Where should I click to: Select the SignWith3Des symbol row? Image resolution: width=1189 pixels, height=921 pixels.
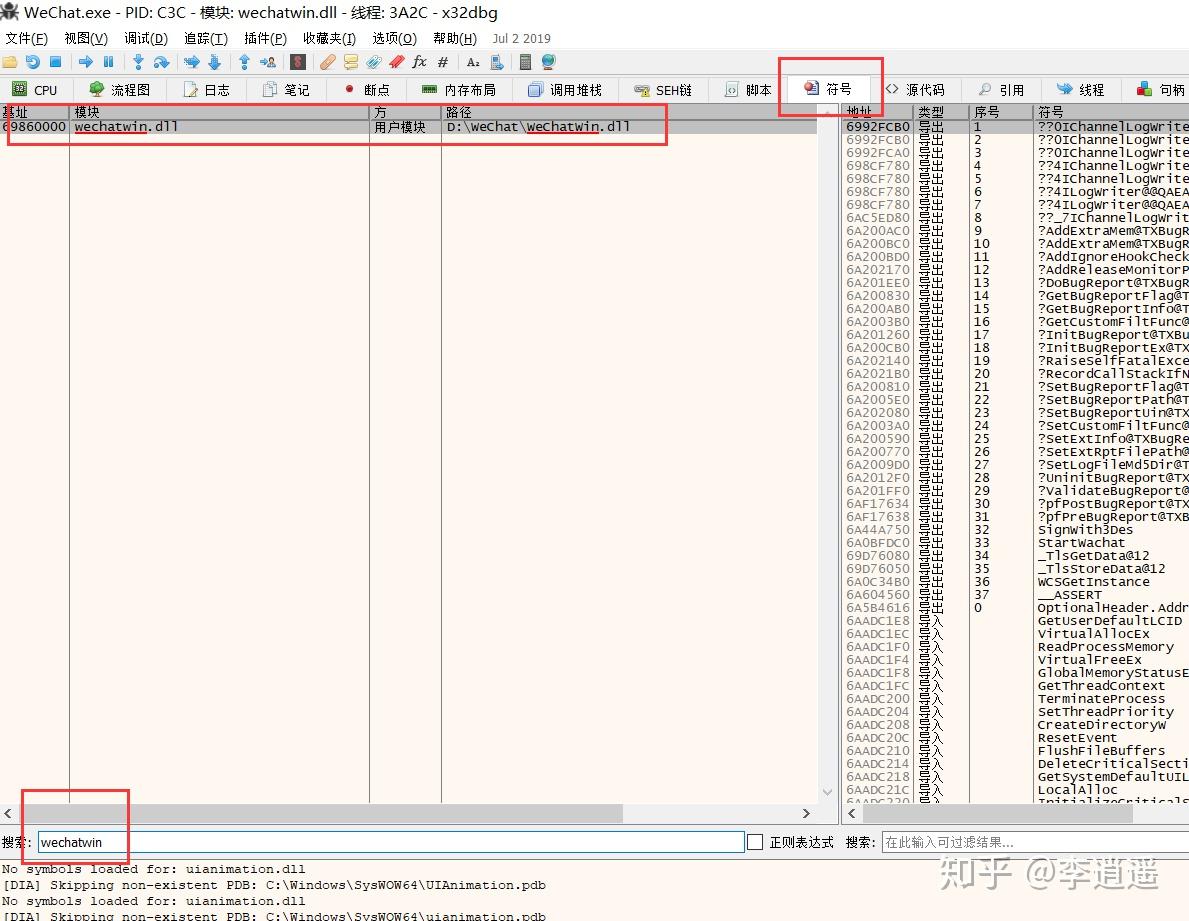pyautogui.click(x=1015, y=530)
